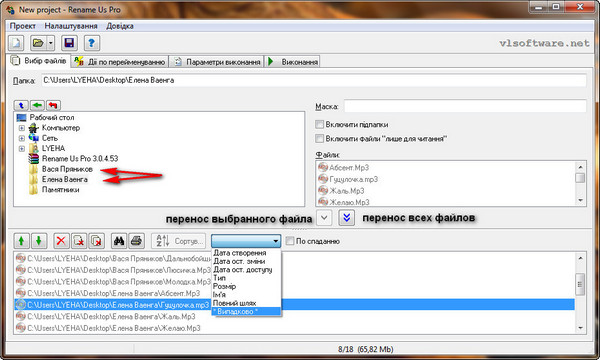Viewport: 600px width, 360px height.
Task: Choose Ім'я sort option
Action: click(x=246, y=295)
